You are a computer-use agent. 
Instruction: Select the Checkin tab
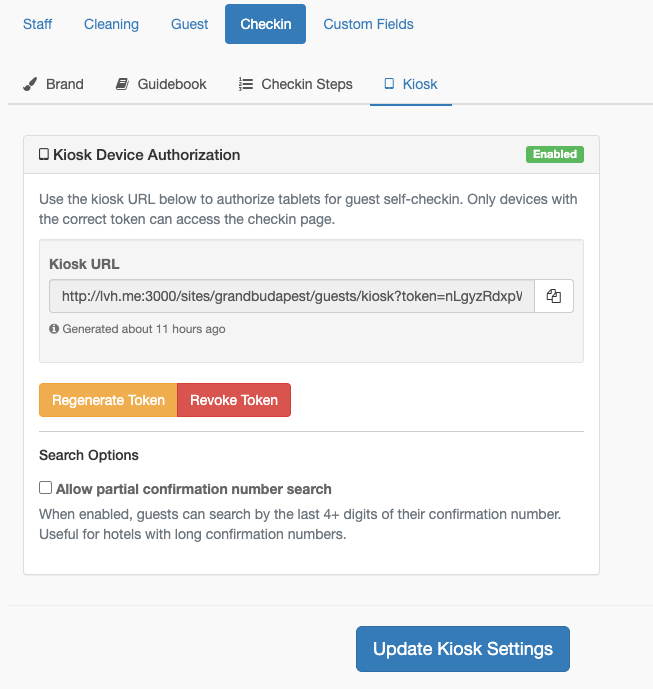tap(265, 24)
